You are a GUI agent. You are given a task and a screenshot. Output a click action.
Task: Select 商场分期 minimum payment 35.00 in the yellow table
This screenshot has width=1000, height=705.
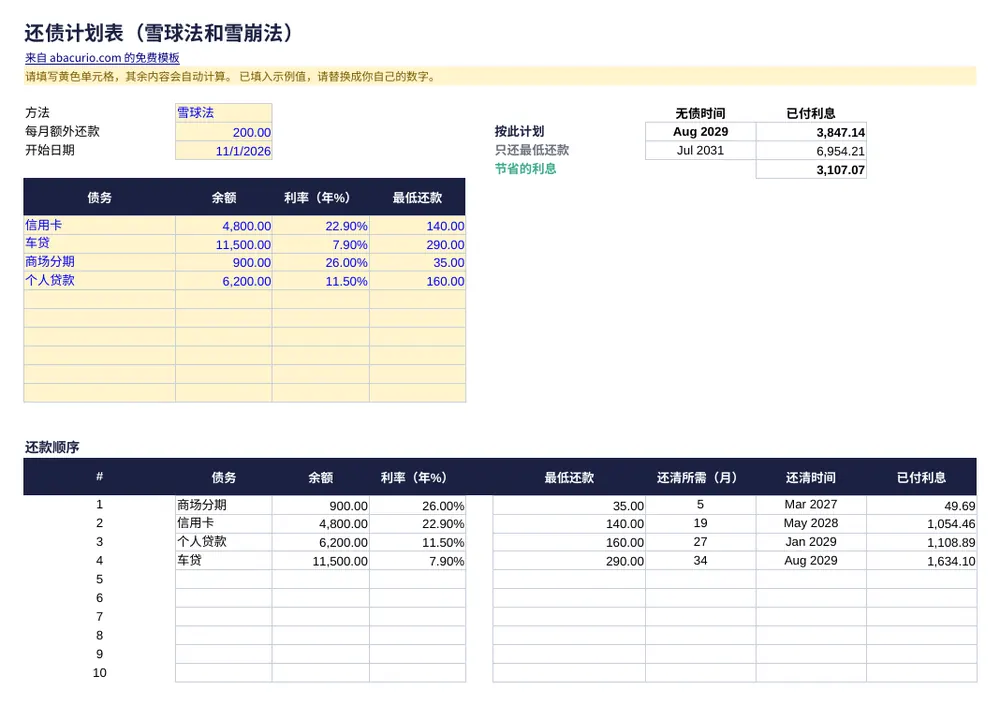click(417, 262)
